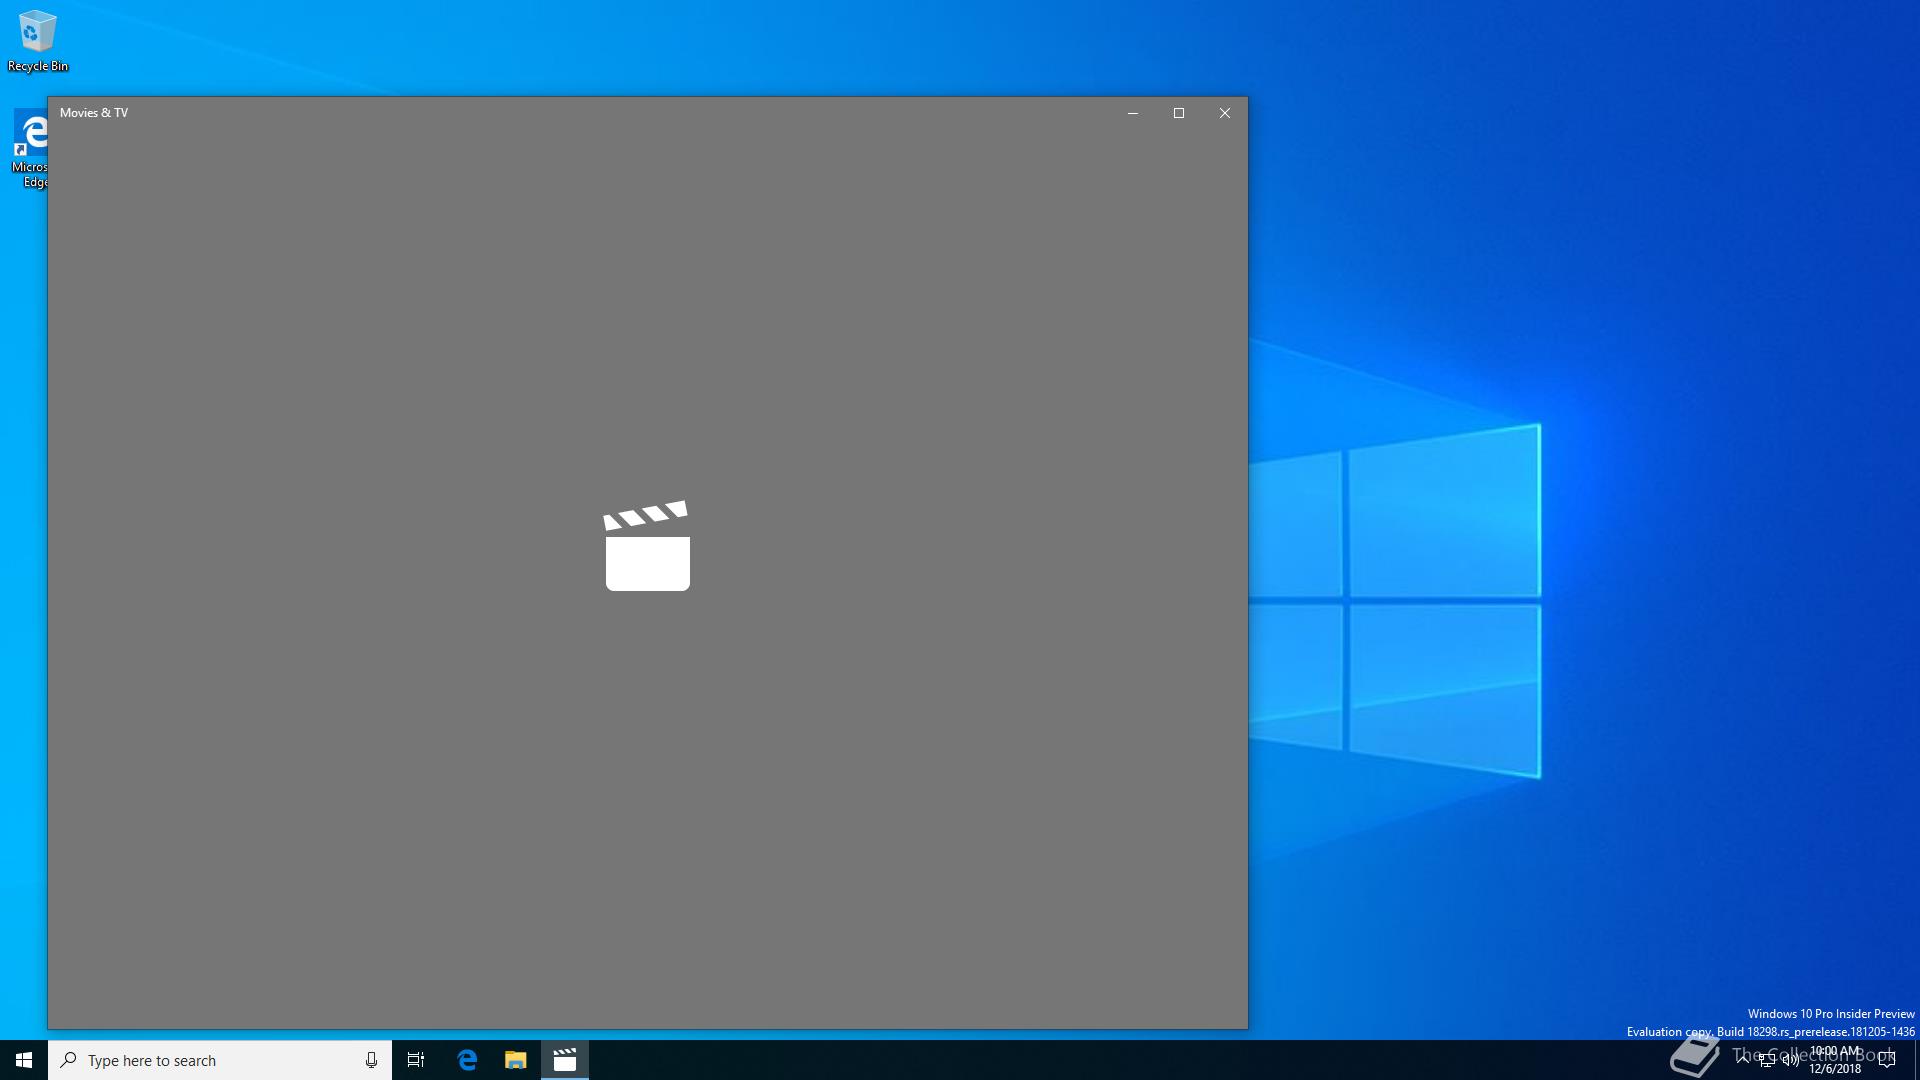The width and height of the screenshot is (1920, 1080).
Task: Launch Microsoft Edge from taskbar
Action: click(467, 1060)
